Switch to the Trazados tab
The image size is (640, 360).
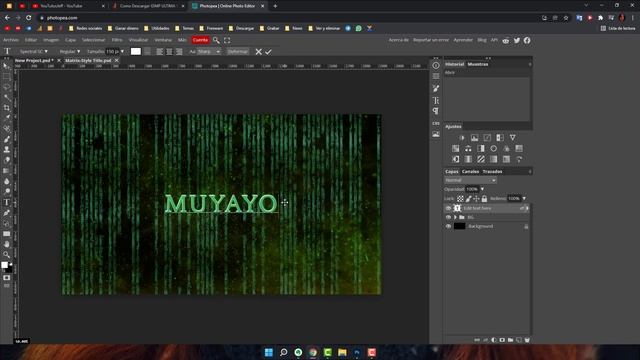(492, 171)
